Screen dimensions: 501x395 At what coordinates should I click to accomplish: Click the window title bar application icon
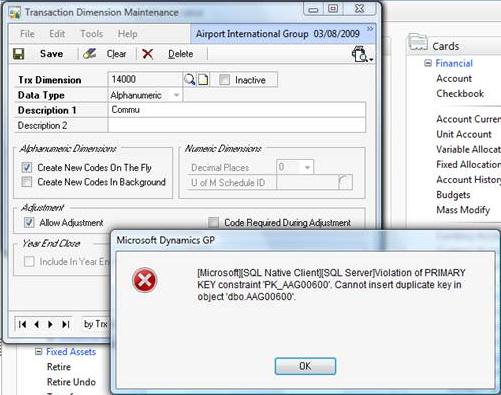(15, 13)
